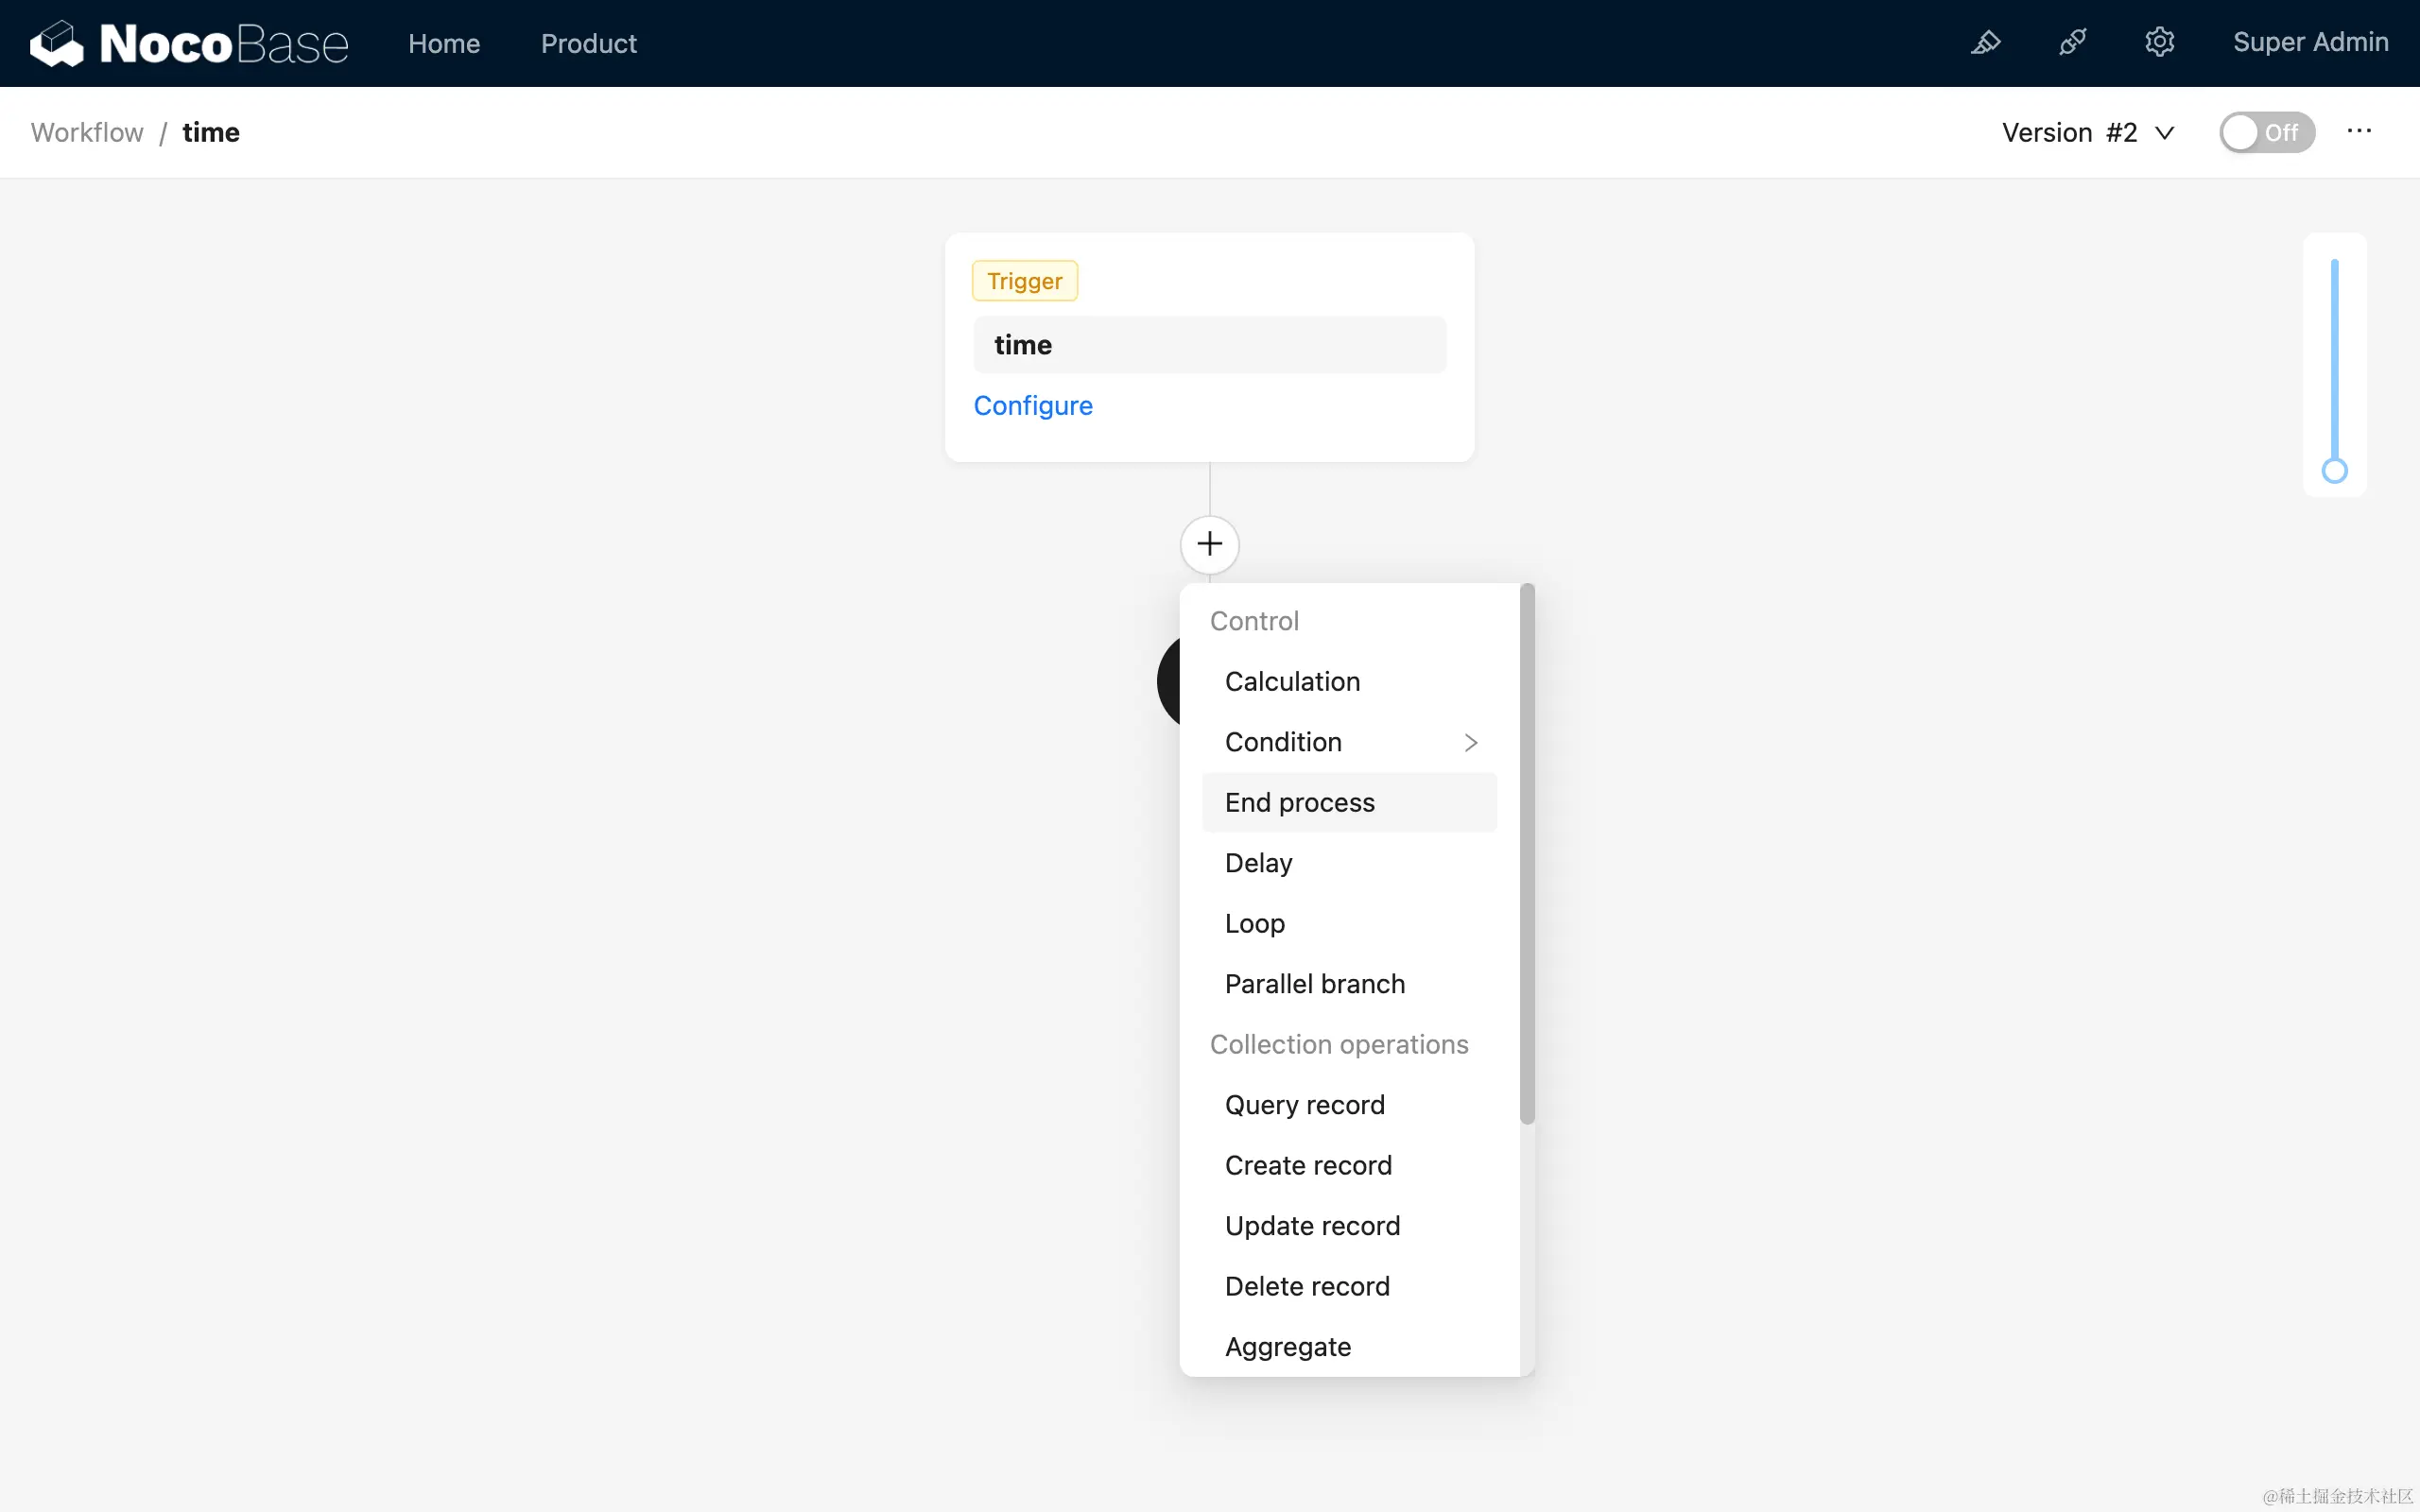The image size is (2420, 1512).
Task: Go to Workflow breadcrumb link
Action: (87, 132)
